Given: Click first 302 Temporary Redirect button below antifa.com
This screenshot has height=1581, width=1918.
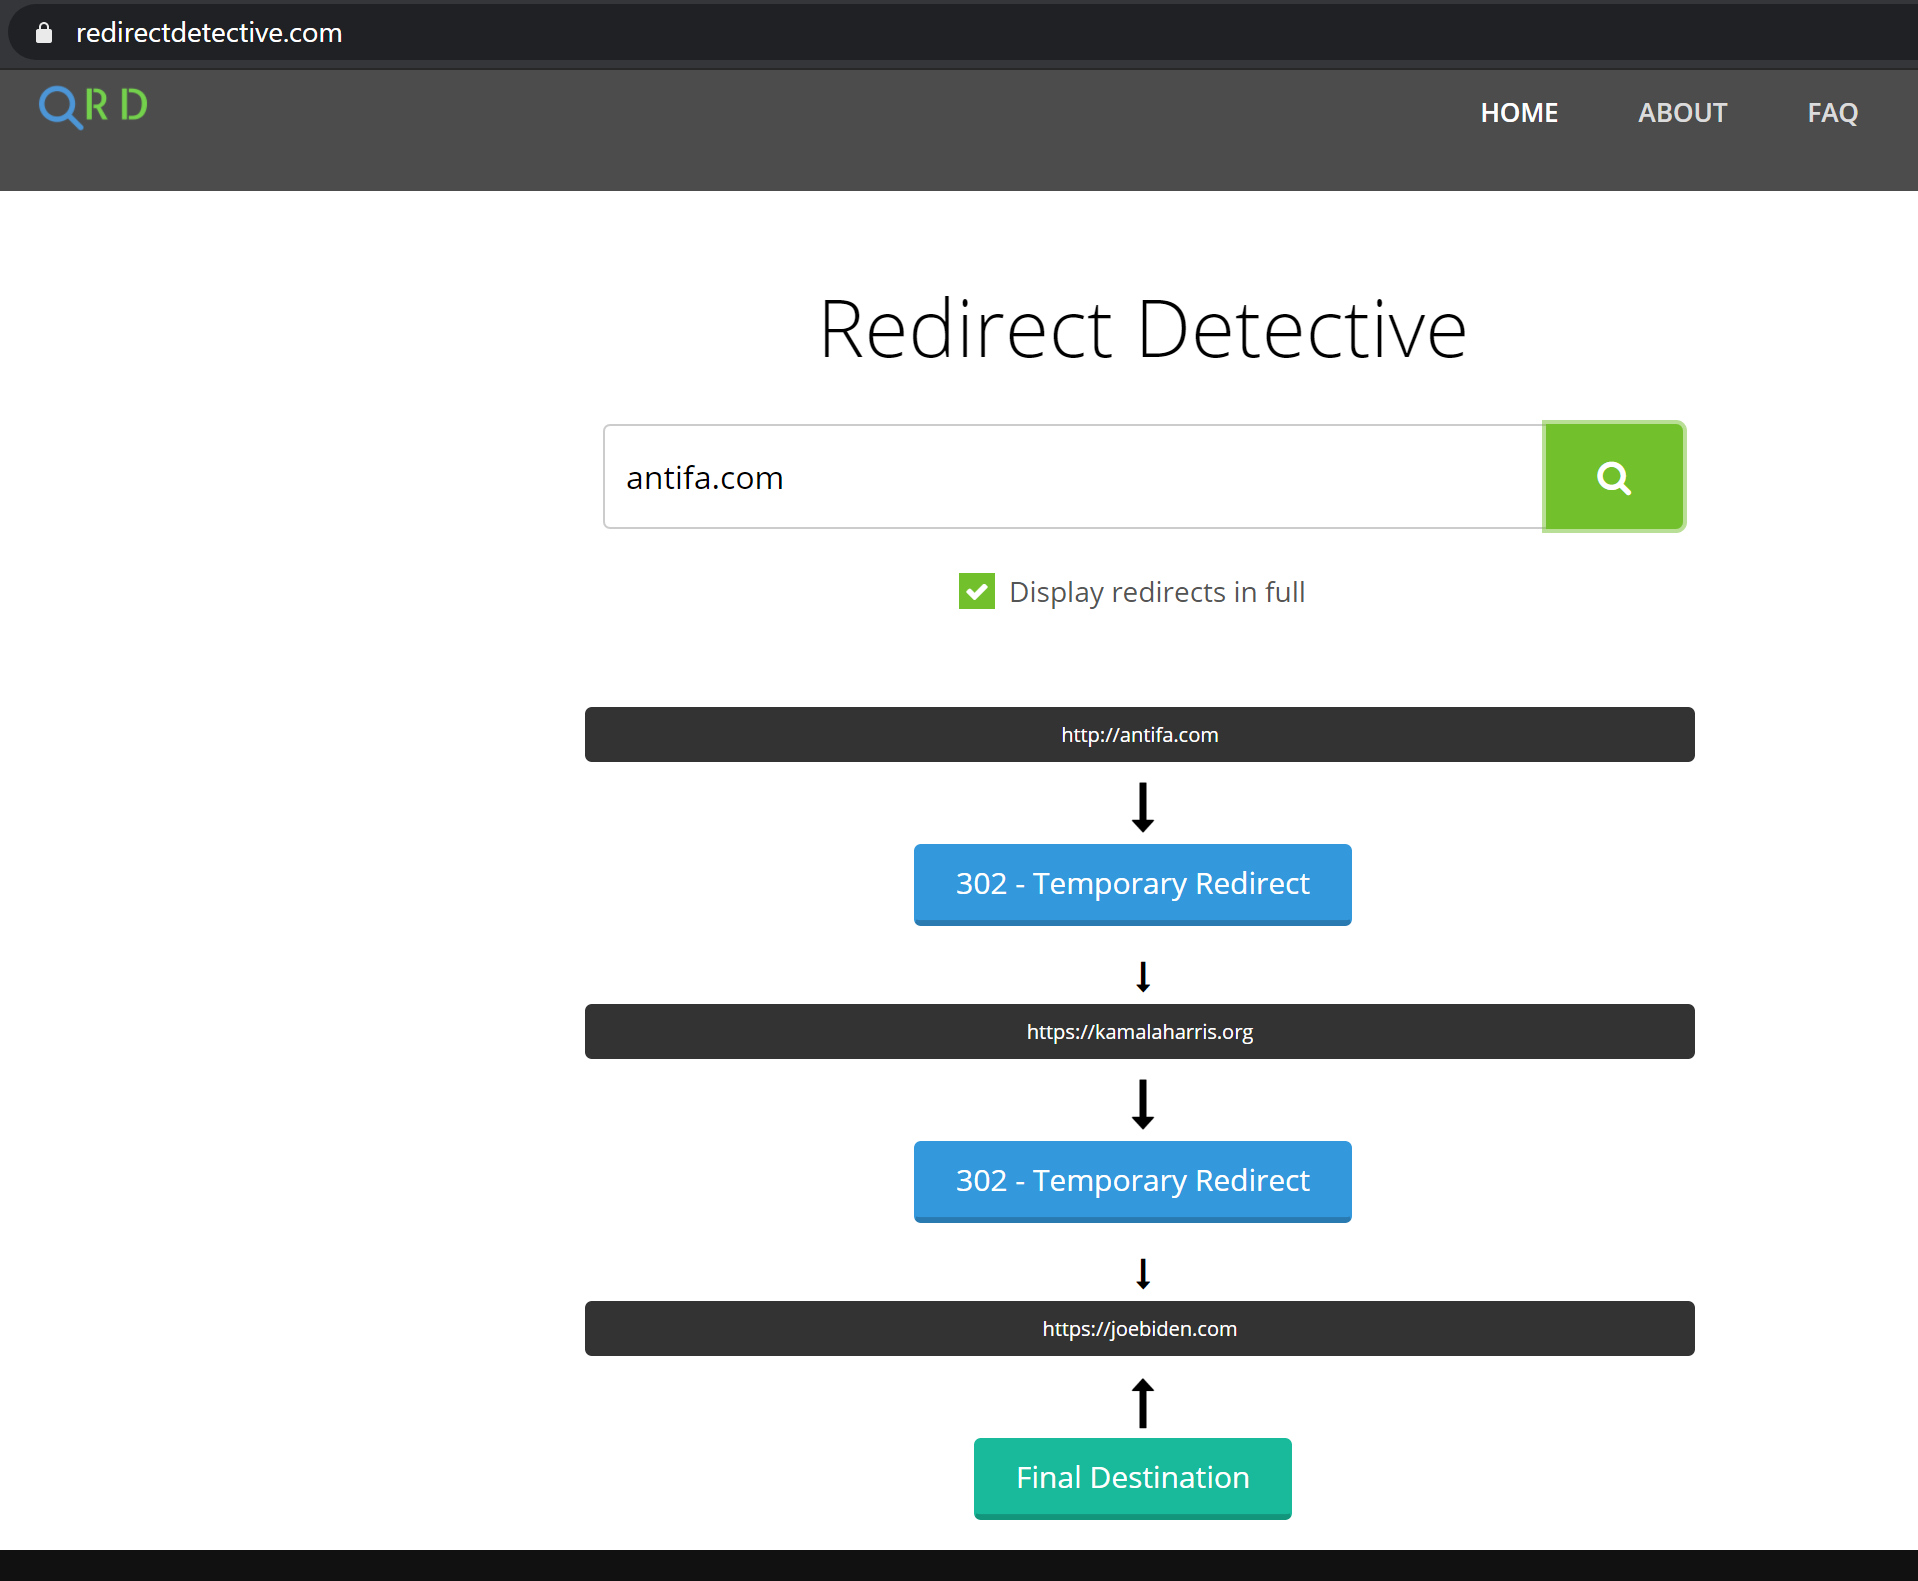Looking at the screenshot, I should tap(1132, 884).
